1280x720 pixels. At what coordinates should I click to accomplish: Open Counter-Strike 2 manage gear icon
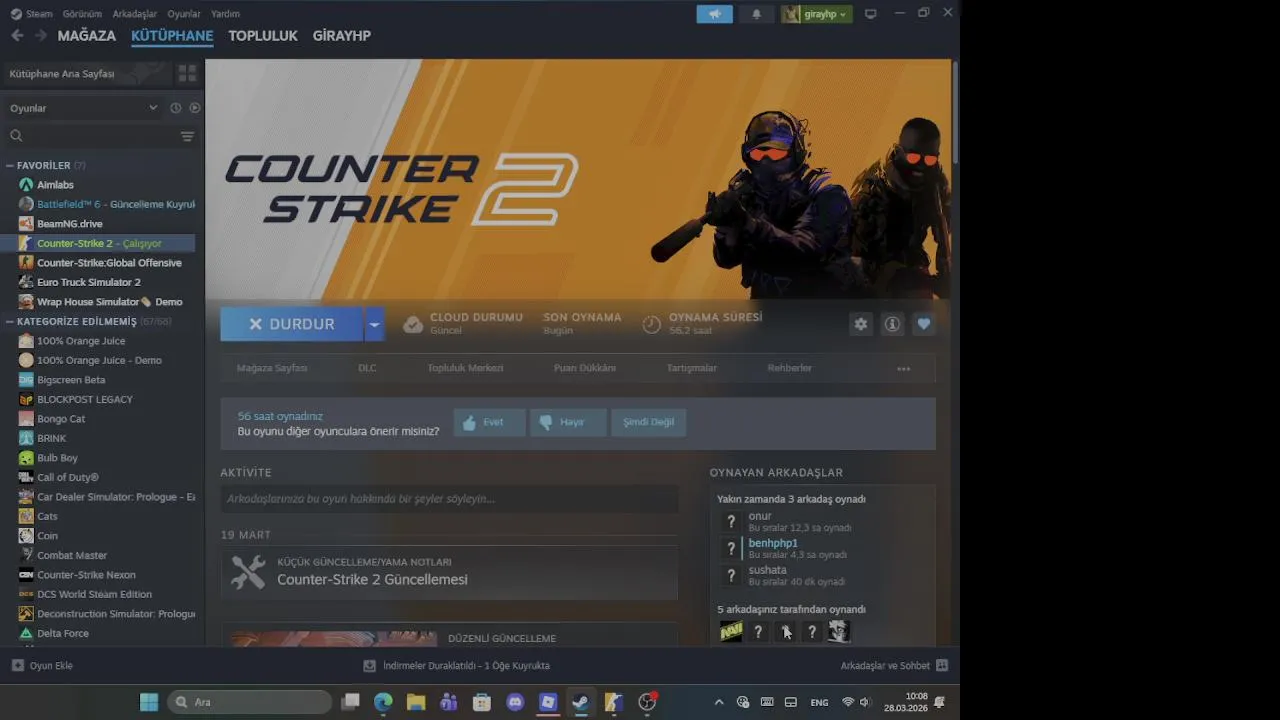(861, 324)
